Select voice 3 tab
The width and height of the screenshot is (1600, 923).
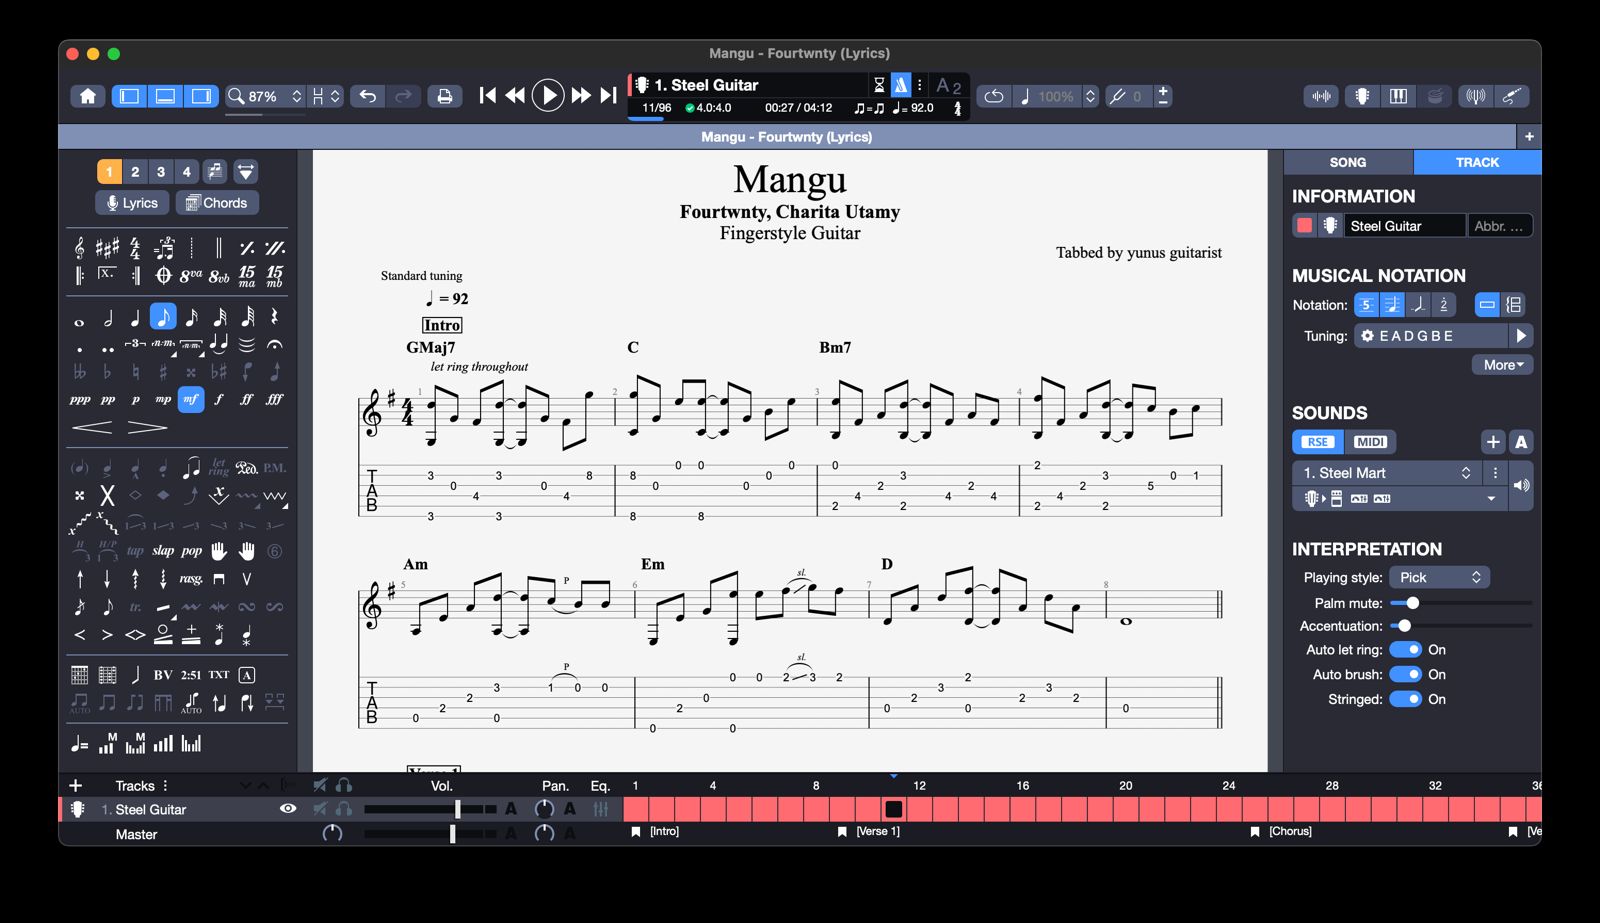click(161, 171)
